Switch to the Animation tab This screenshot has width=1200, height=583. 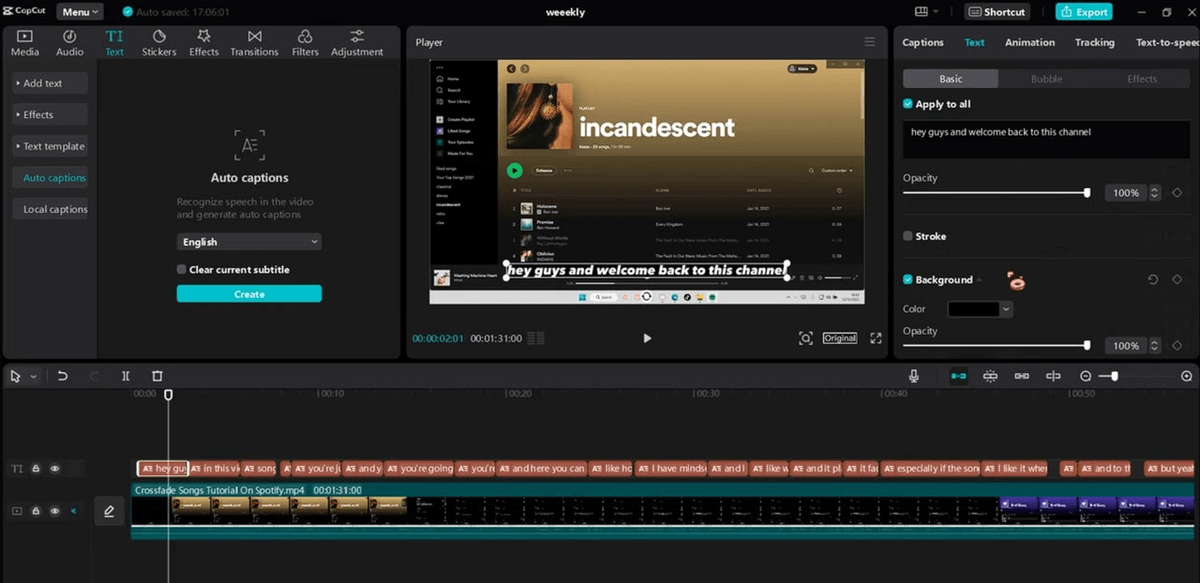1030,42
